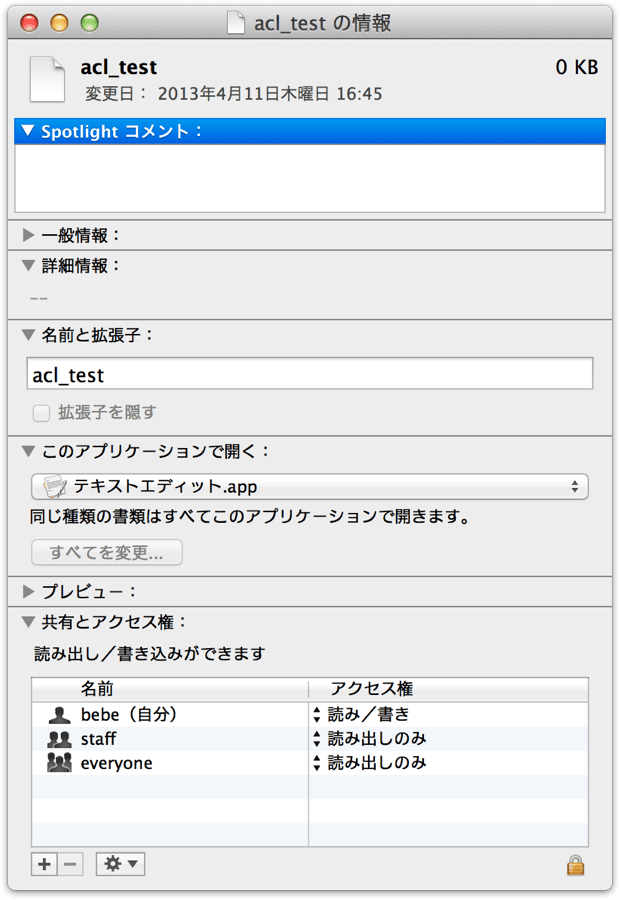Expand the 一般情報 section
Screen dimensions: 620x900
[28, 235]
